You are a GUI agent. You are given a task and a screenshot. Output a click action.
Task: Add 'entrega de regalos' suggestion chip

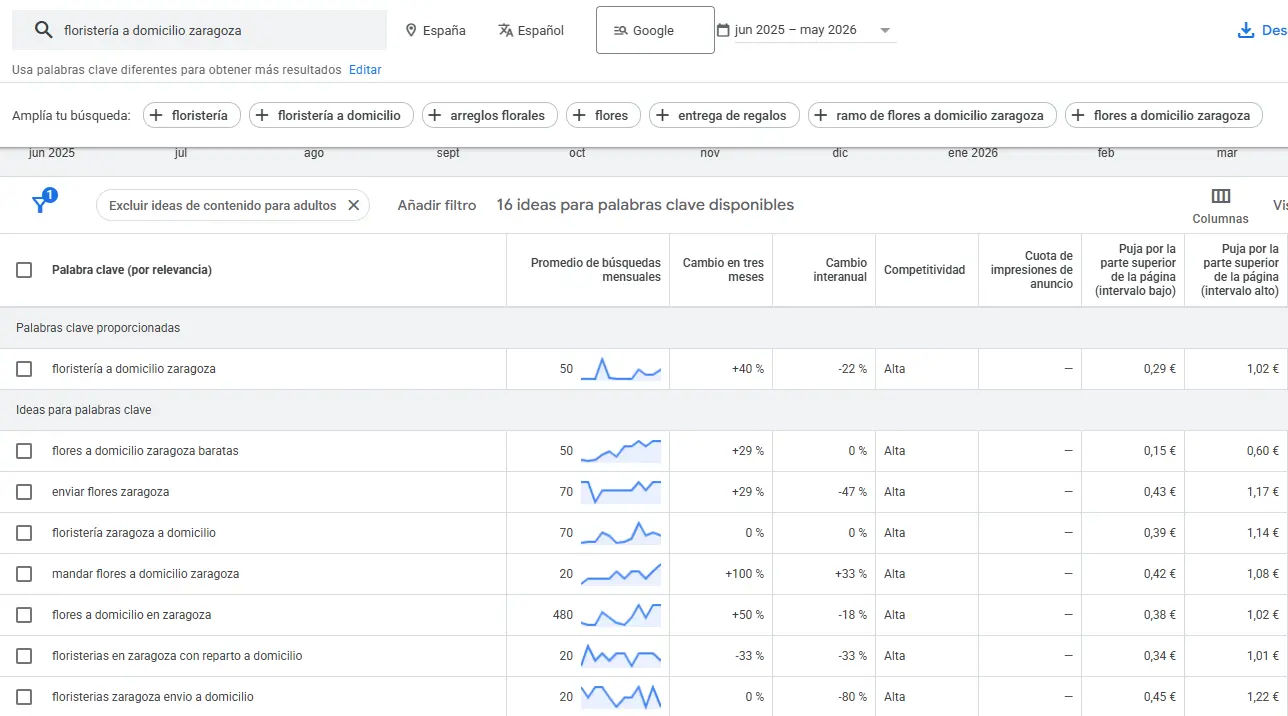click(724, 115)
